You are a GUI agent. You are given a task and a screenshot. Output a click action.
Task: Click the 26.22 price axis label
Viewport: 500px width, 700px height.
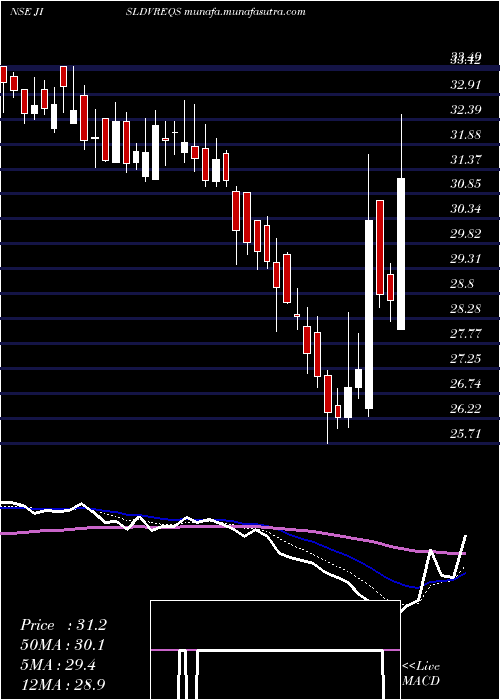(x=466, y=409)
